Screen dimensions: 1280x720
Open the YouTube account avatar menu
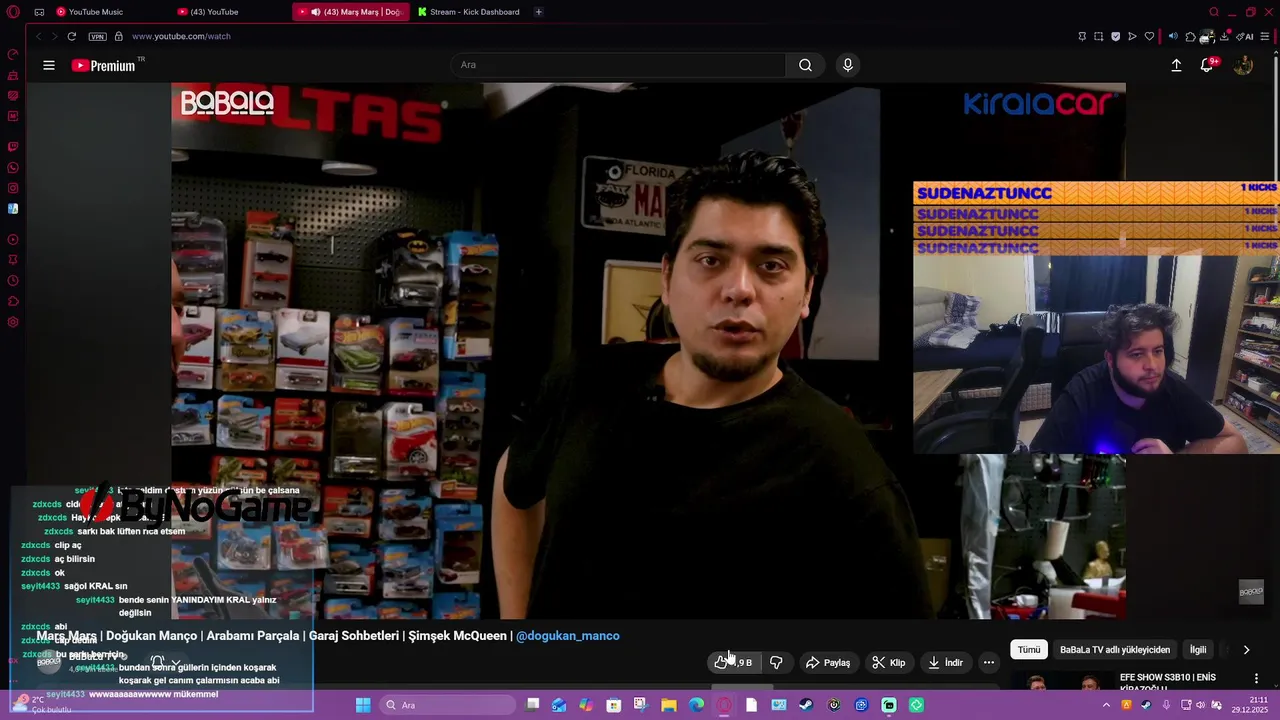(1243, 65)
